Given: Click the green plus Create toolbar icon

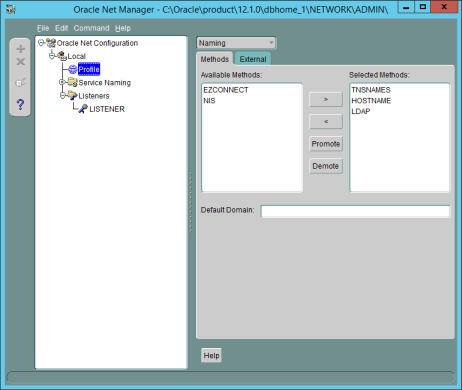Looking at the screenshot, I should (21, 49).
